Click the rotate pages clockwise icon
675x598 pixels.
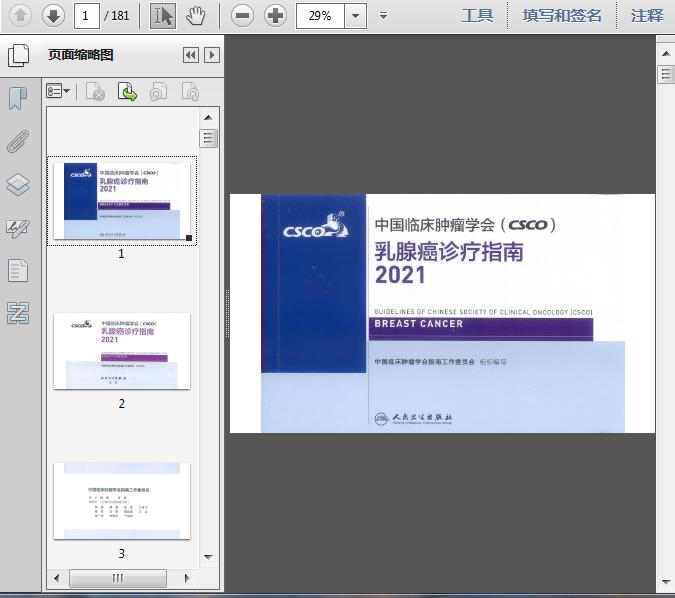click(190, 92)
